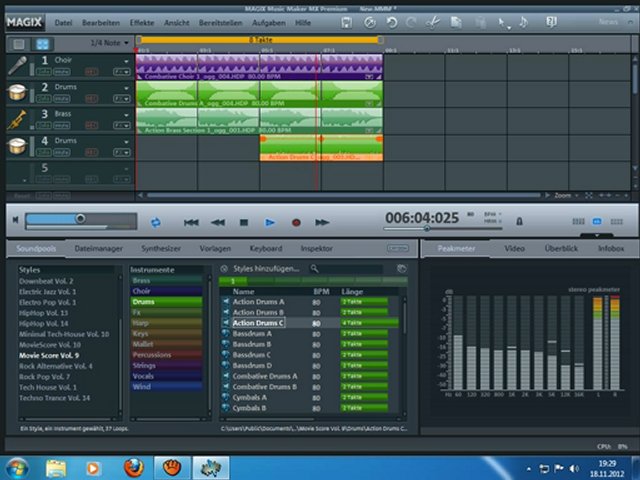Open the Effekte menu
Screen dimensions: 640x480
pos(142,21)
